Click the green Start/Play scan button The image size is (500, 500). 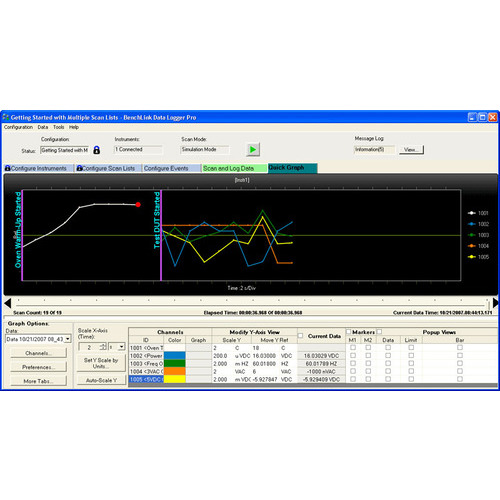click(x=253, y=149)
